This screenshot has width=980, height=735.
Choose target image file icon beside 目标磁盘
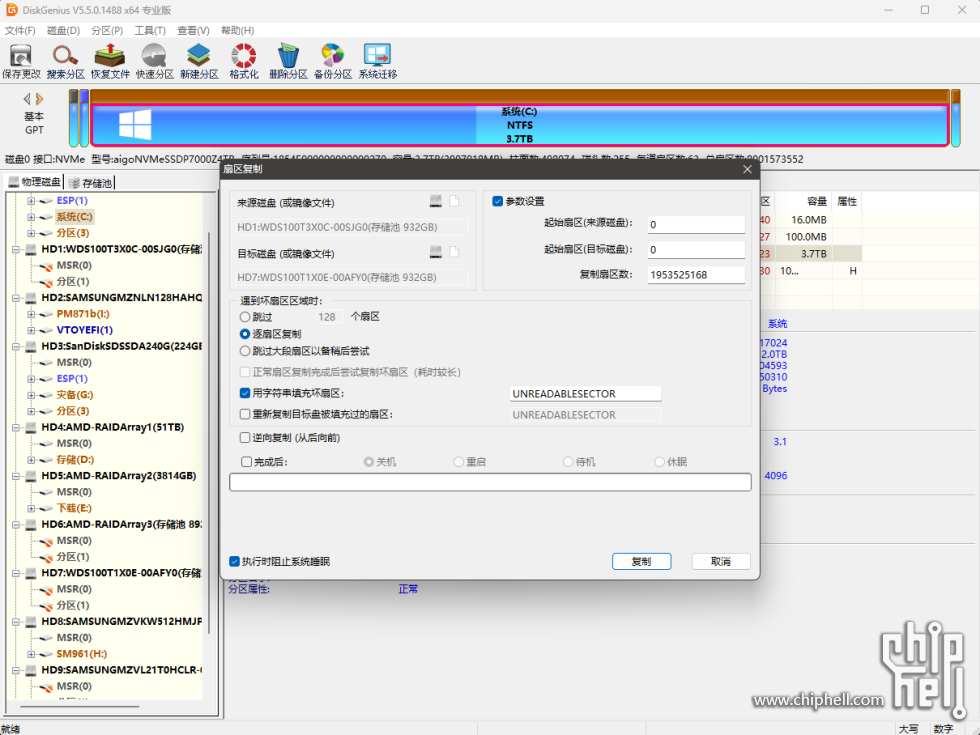(454, 252)
